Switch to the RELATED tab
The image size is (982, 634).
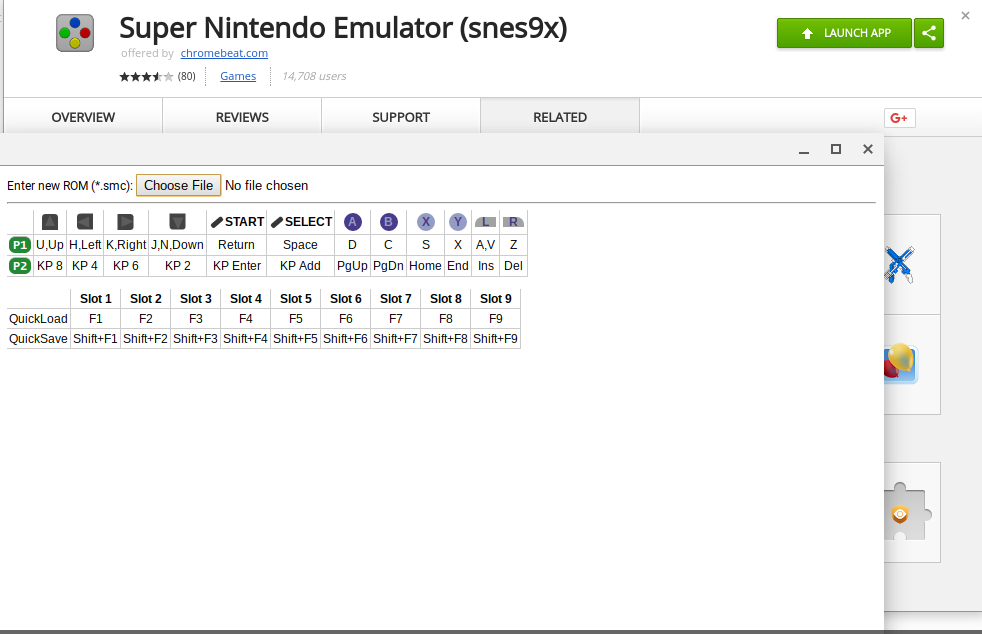(560, 117)
